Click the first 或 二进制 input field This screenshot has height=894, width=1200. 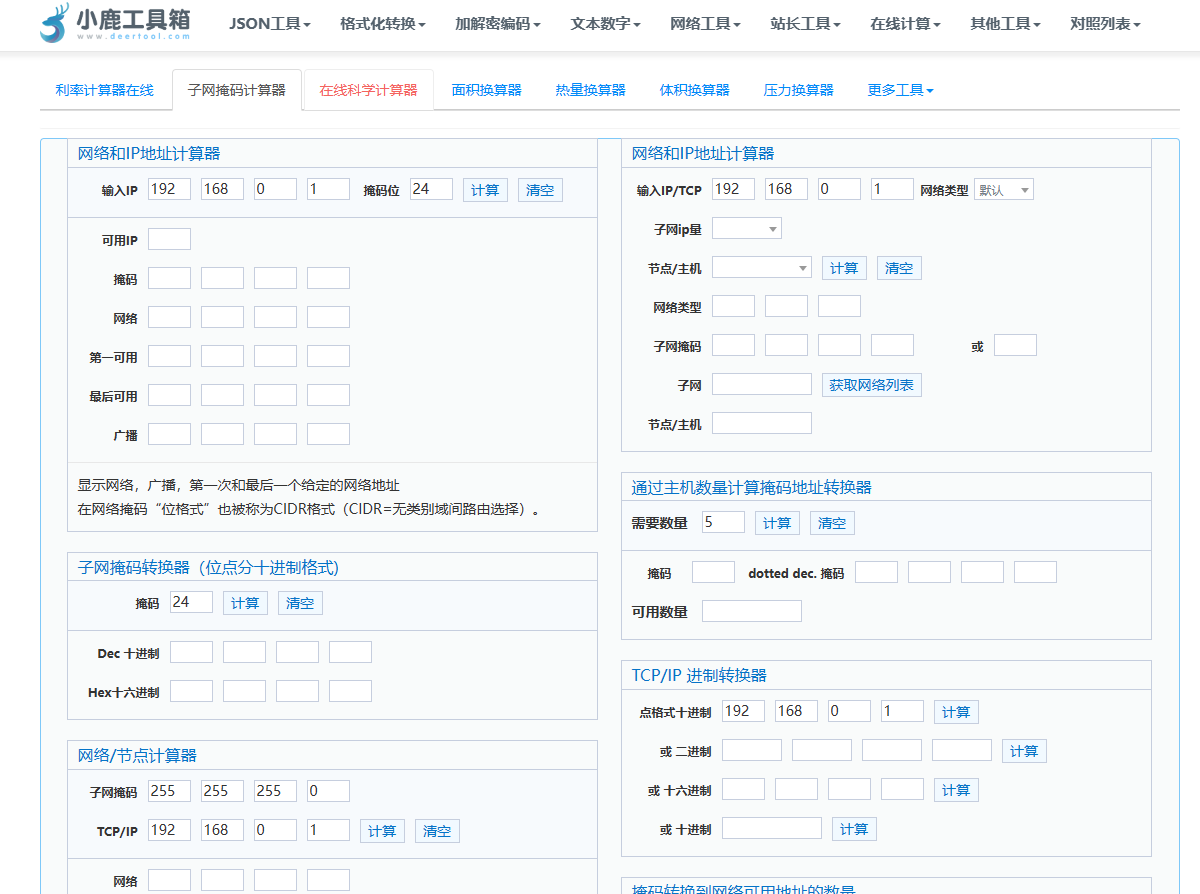[752, 750]
